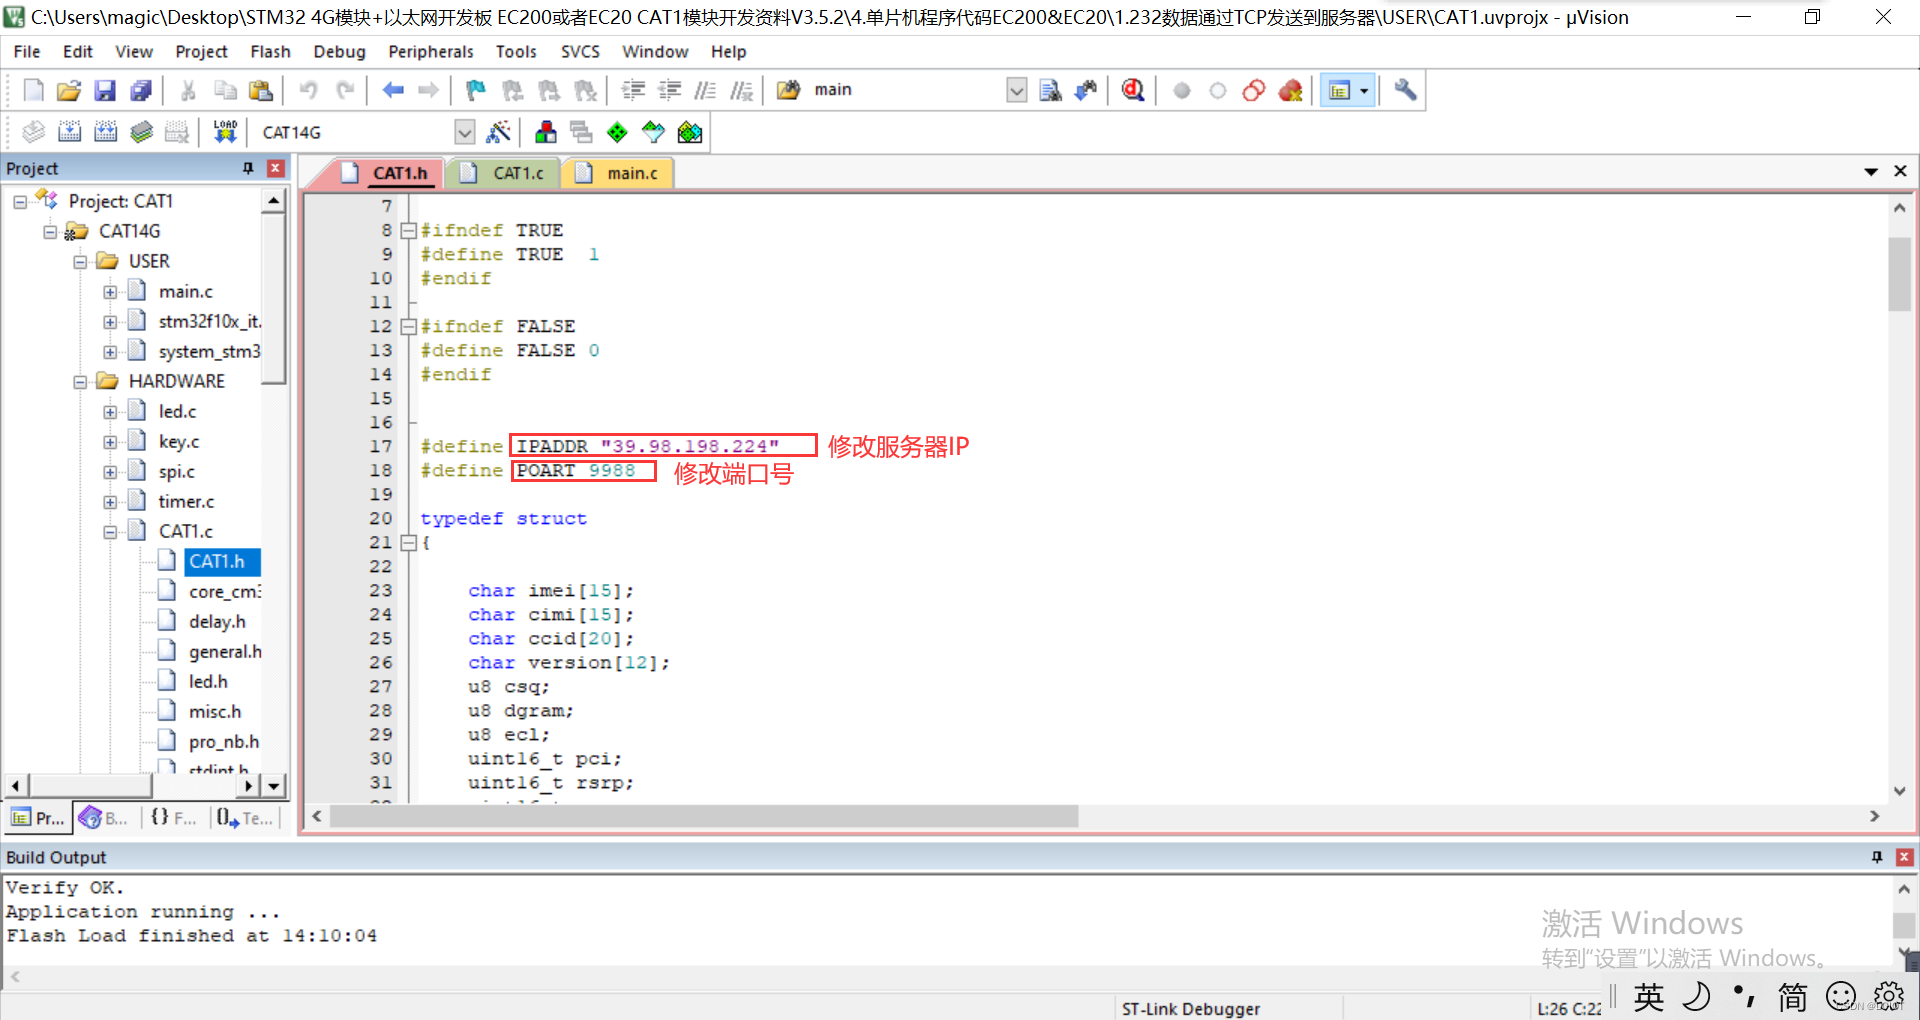
Task: Open the Flash menu
Action: point(270,51)
